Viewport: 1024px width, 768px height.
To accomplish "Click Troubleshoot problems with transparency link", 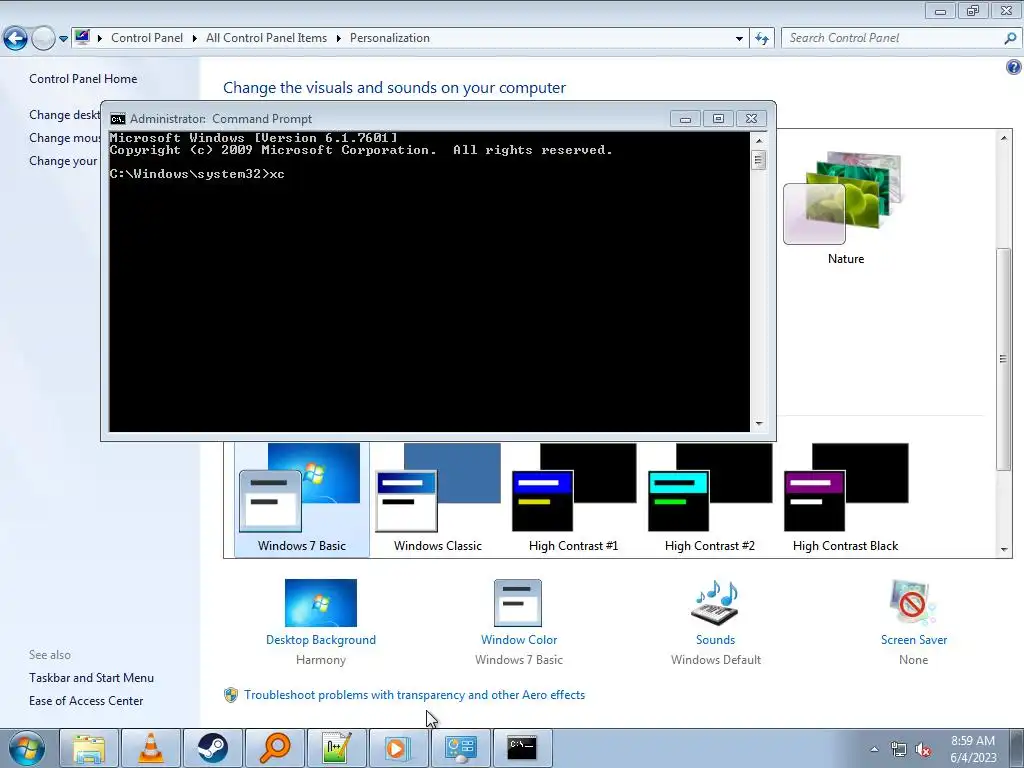I will [414, 695].
